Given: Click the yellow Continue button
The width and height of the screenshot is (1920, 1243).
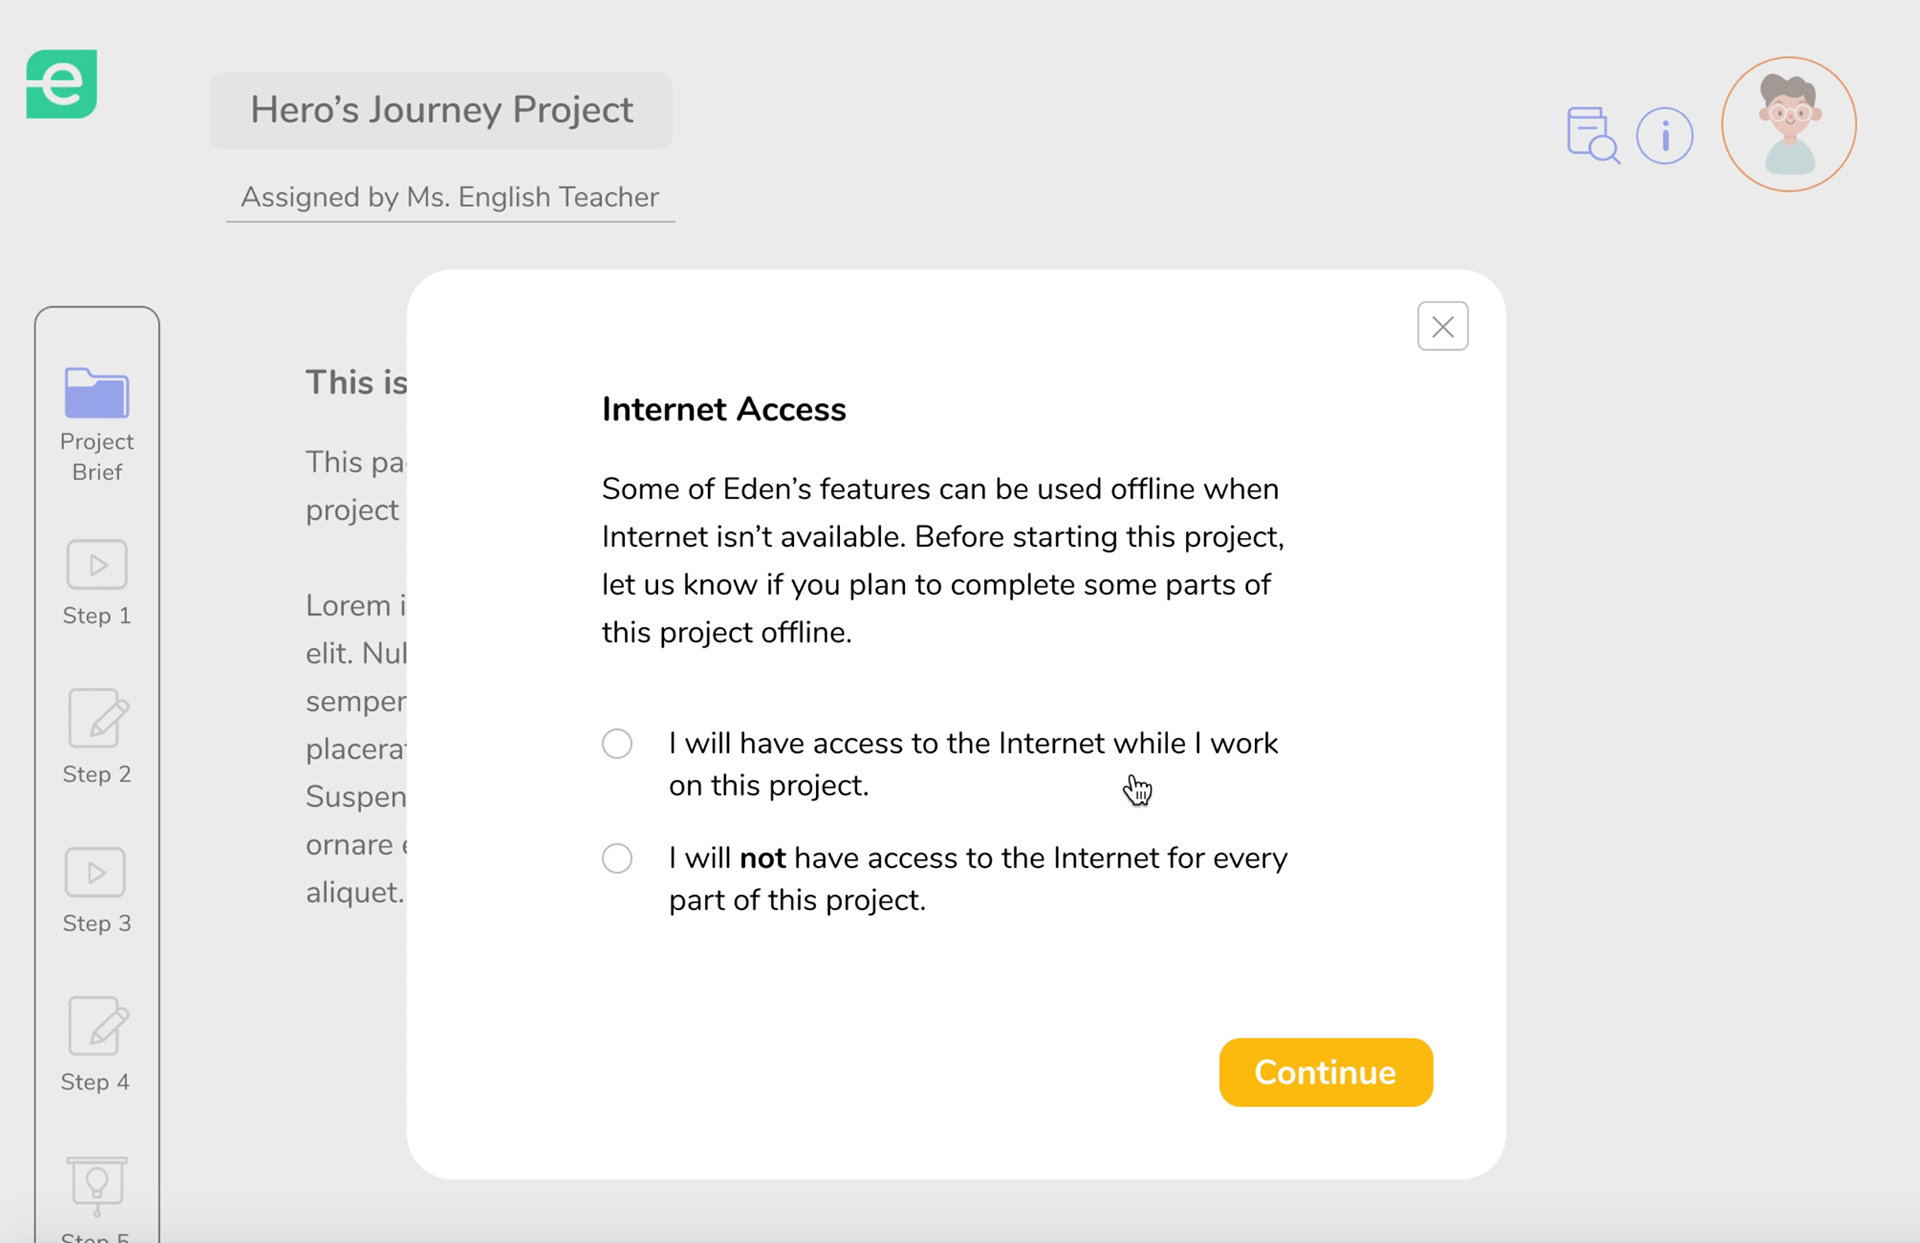Looking at the screenshot, I should coord(1325,1072).
